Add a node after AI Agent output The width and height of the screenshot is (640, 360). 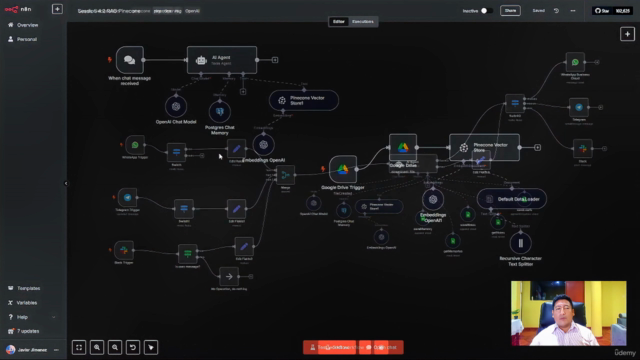[x=275, y=60]
